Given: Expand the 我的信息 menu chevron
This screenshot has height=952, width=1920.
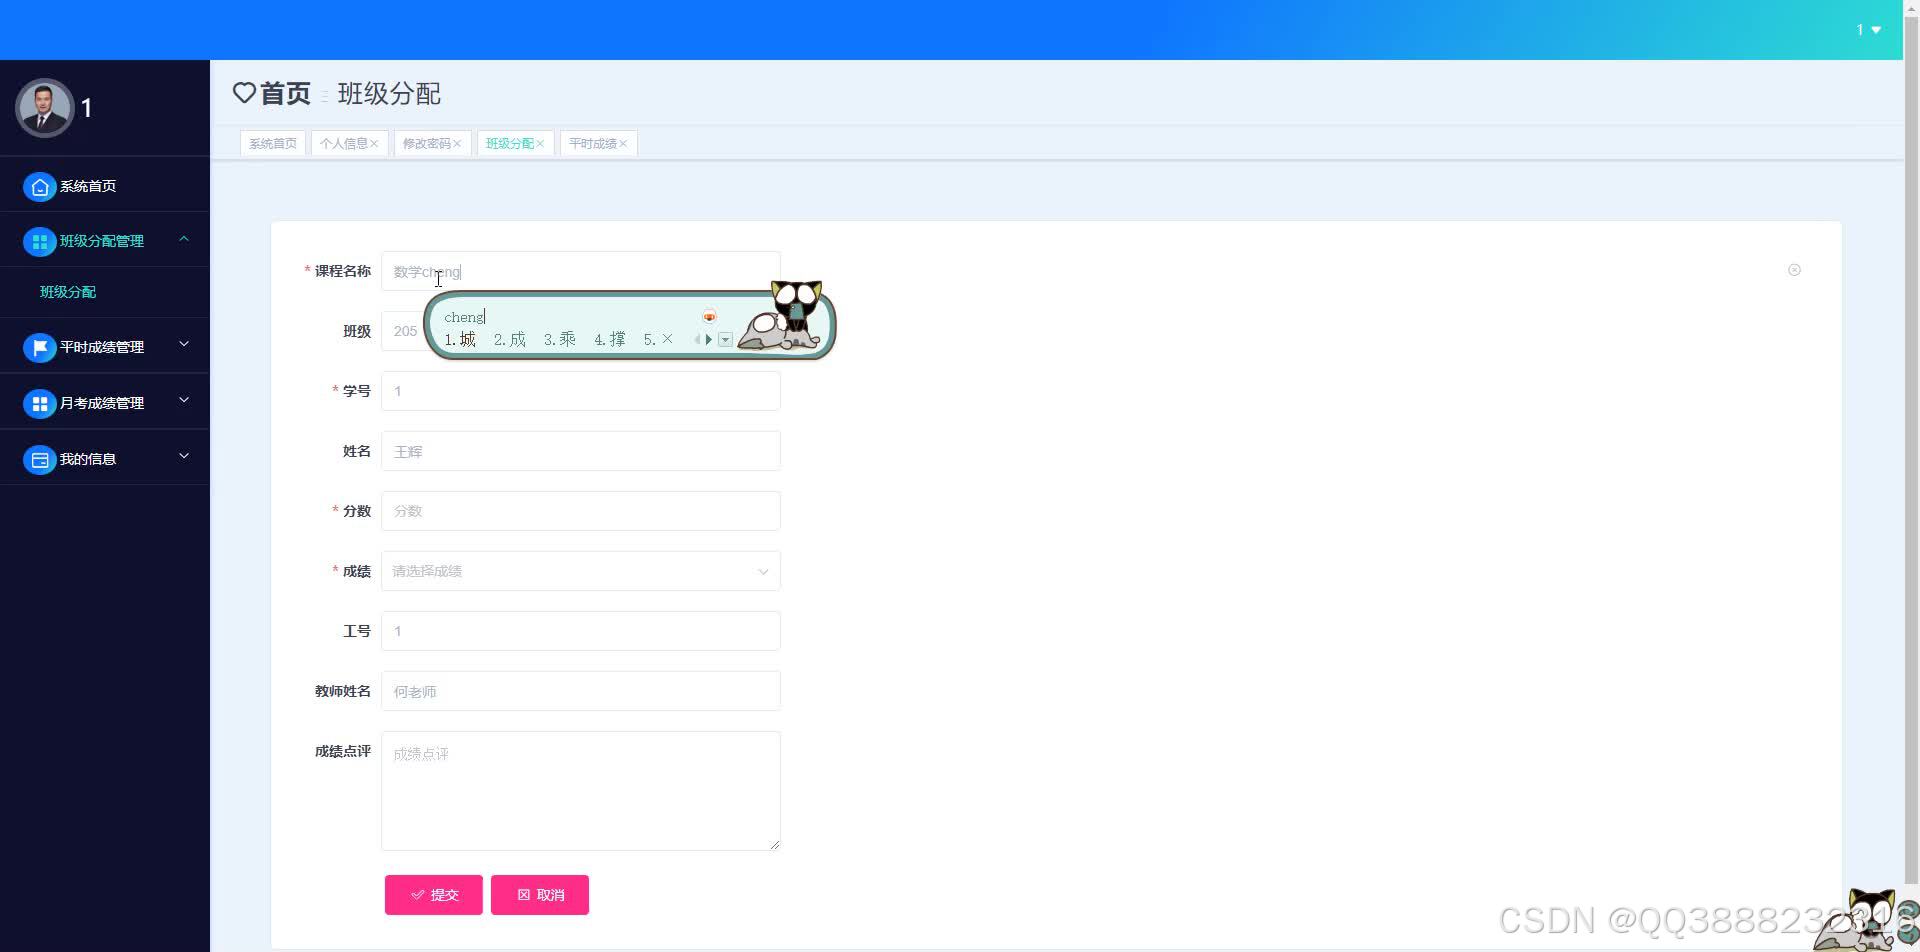Looking at the screenshot, I should coord(184,457).
